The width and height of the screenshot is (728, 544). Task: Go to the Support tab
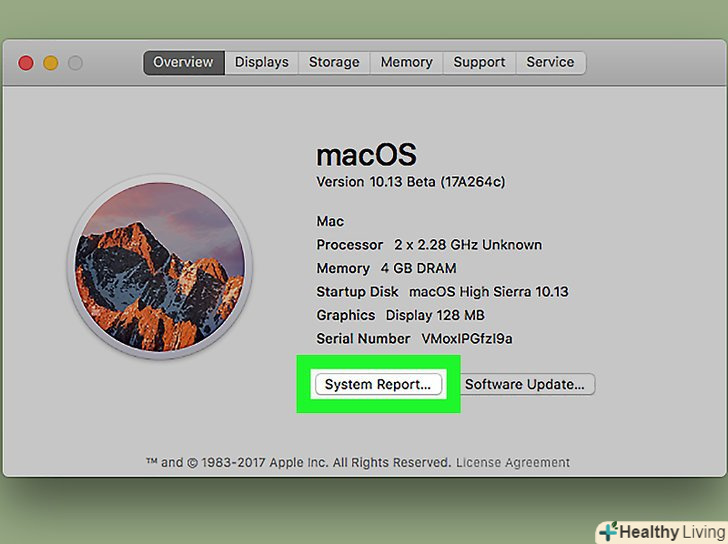pos(479,63)
